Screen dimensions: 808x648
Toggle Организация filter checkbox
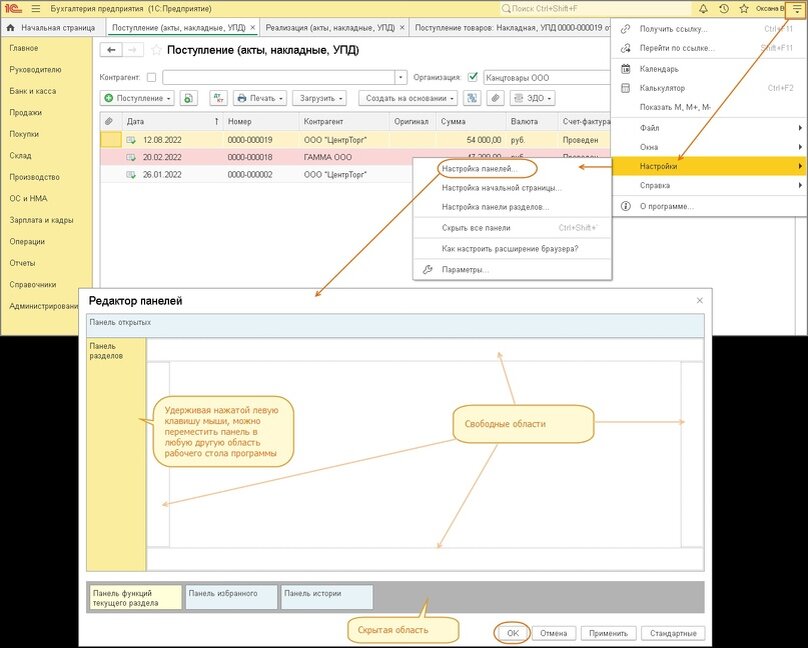coord(473,77)
